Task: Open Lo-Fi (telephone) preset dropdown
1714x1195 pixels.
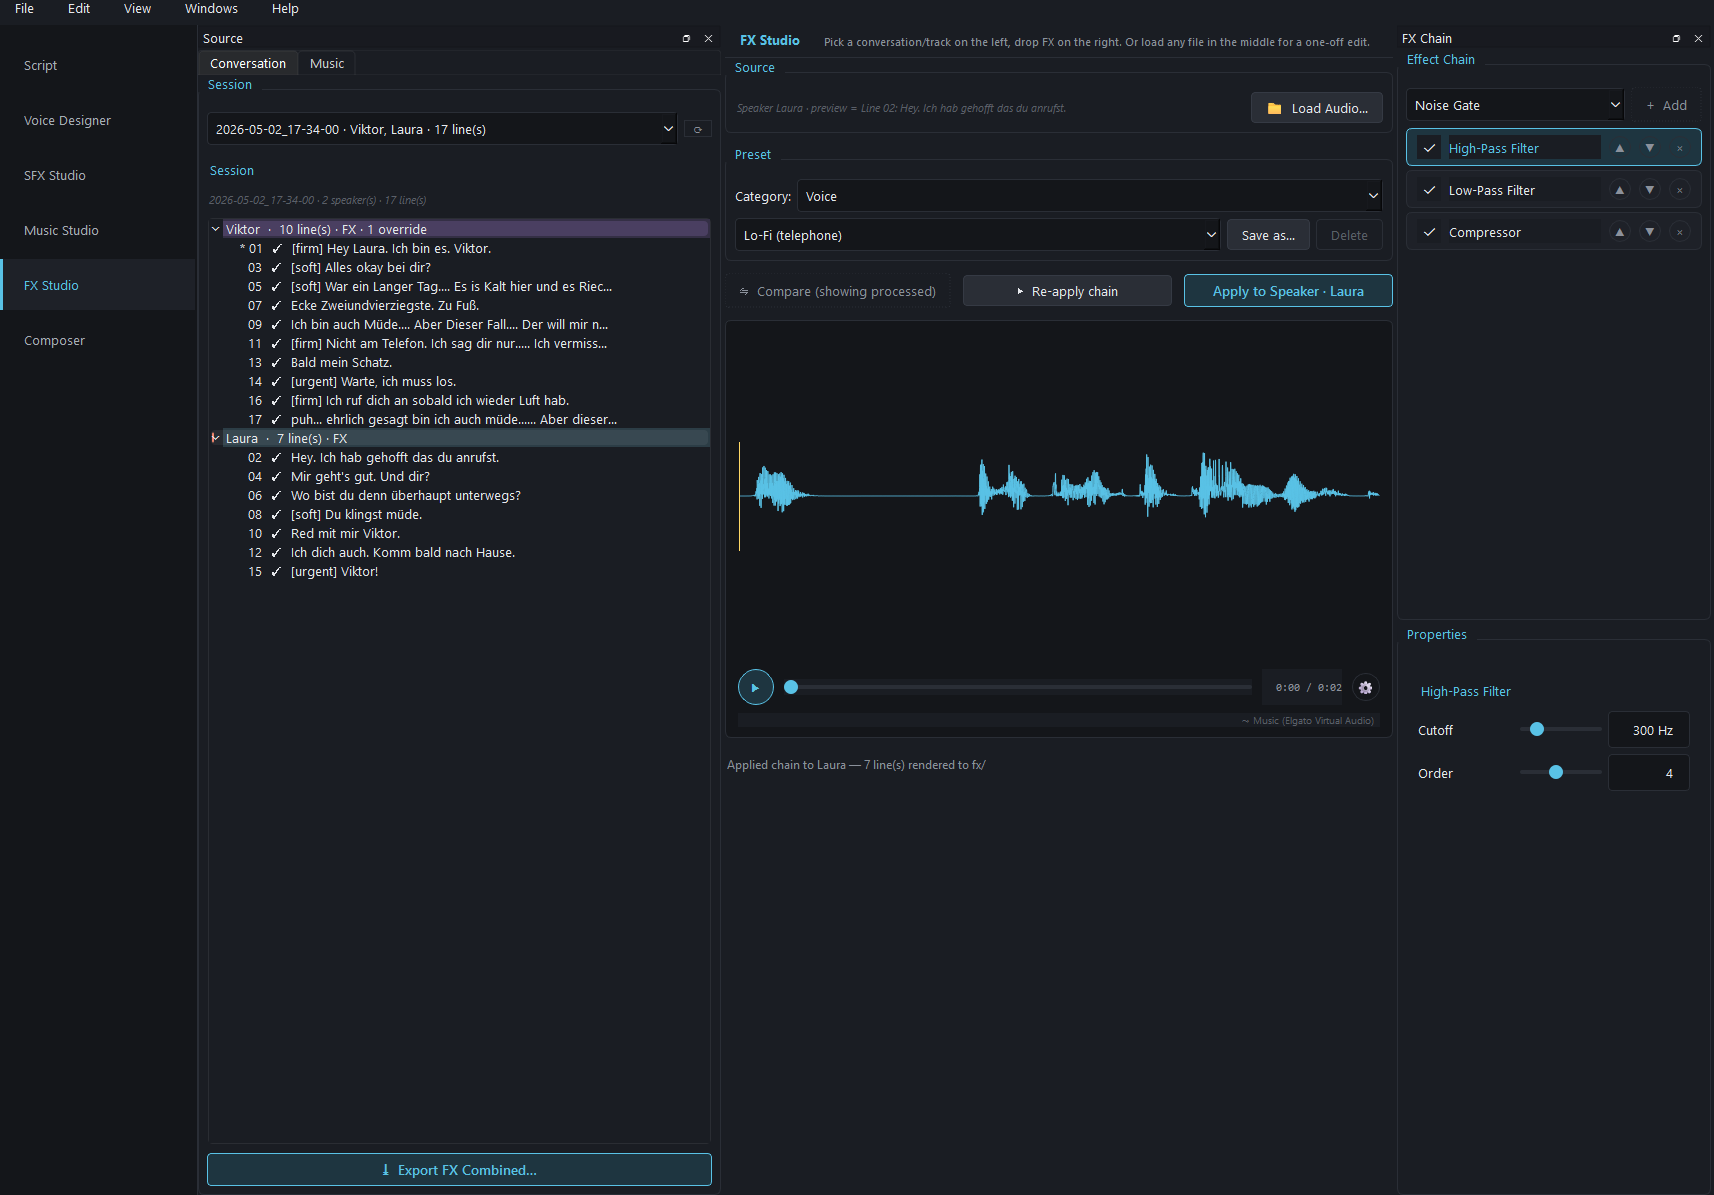Action: tap(978, 235)
